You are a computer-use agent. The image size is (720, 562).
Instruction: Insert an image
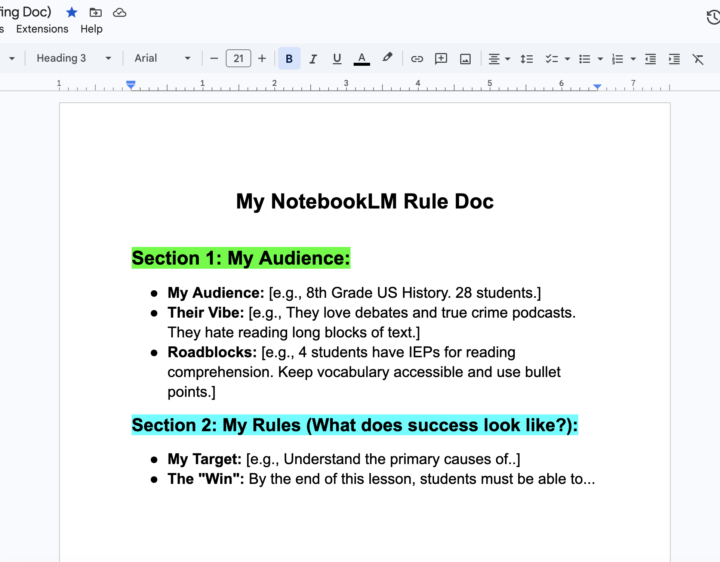coord(465,58)
